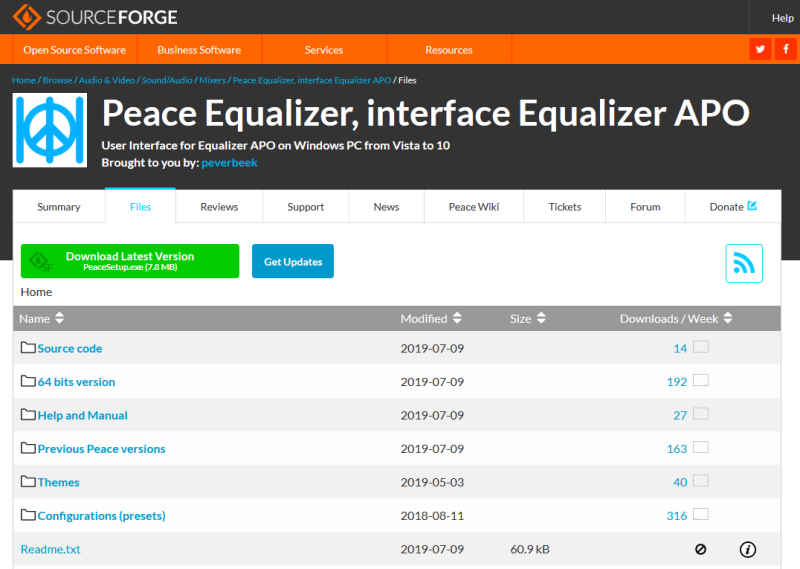Click the Help and Manual folder icon
800x569 pixels.
[28, 414]
